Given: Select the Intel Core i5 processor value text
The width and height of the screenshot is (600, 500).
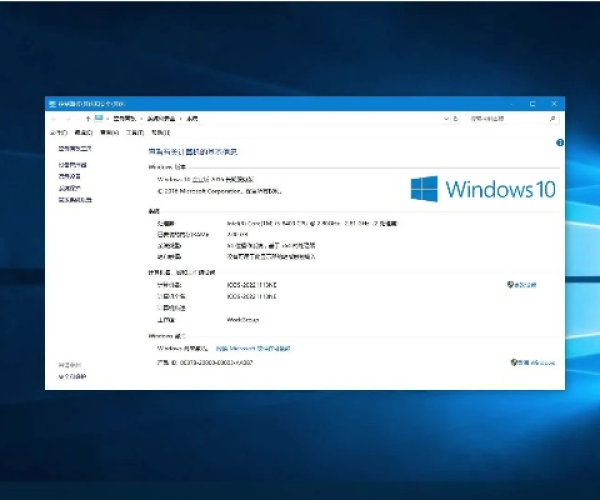Looking at the screenshot, I should click(x=312, y=223).
